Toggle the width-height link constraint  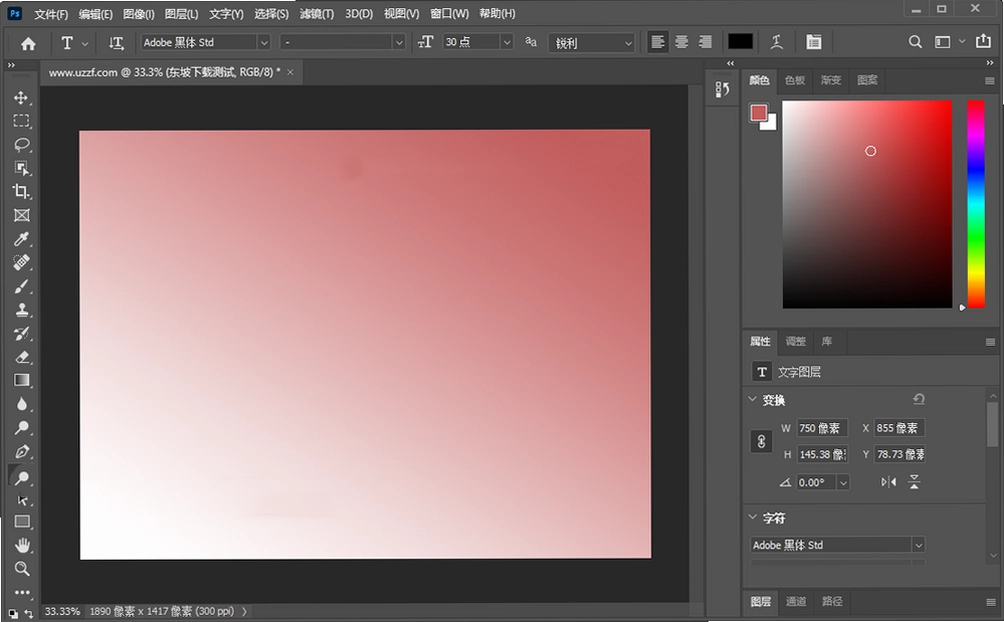(761, 441)
